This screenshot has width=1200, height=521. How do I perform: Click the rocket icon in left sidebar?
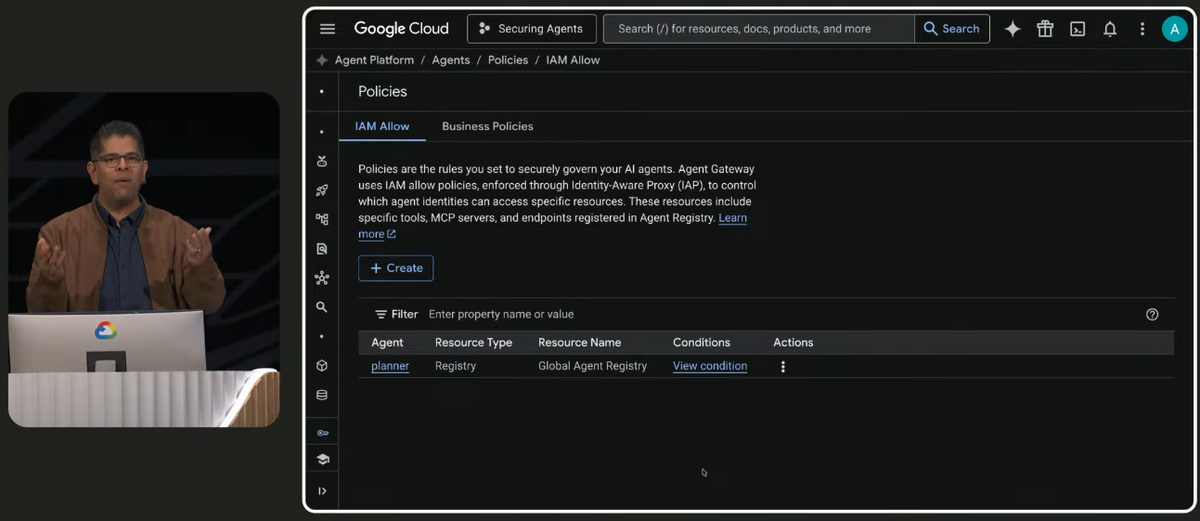pyautogui.click(x=322, y=190)
